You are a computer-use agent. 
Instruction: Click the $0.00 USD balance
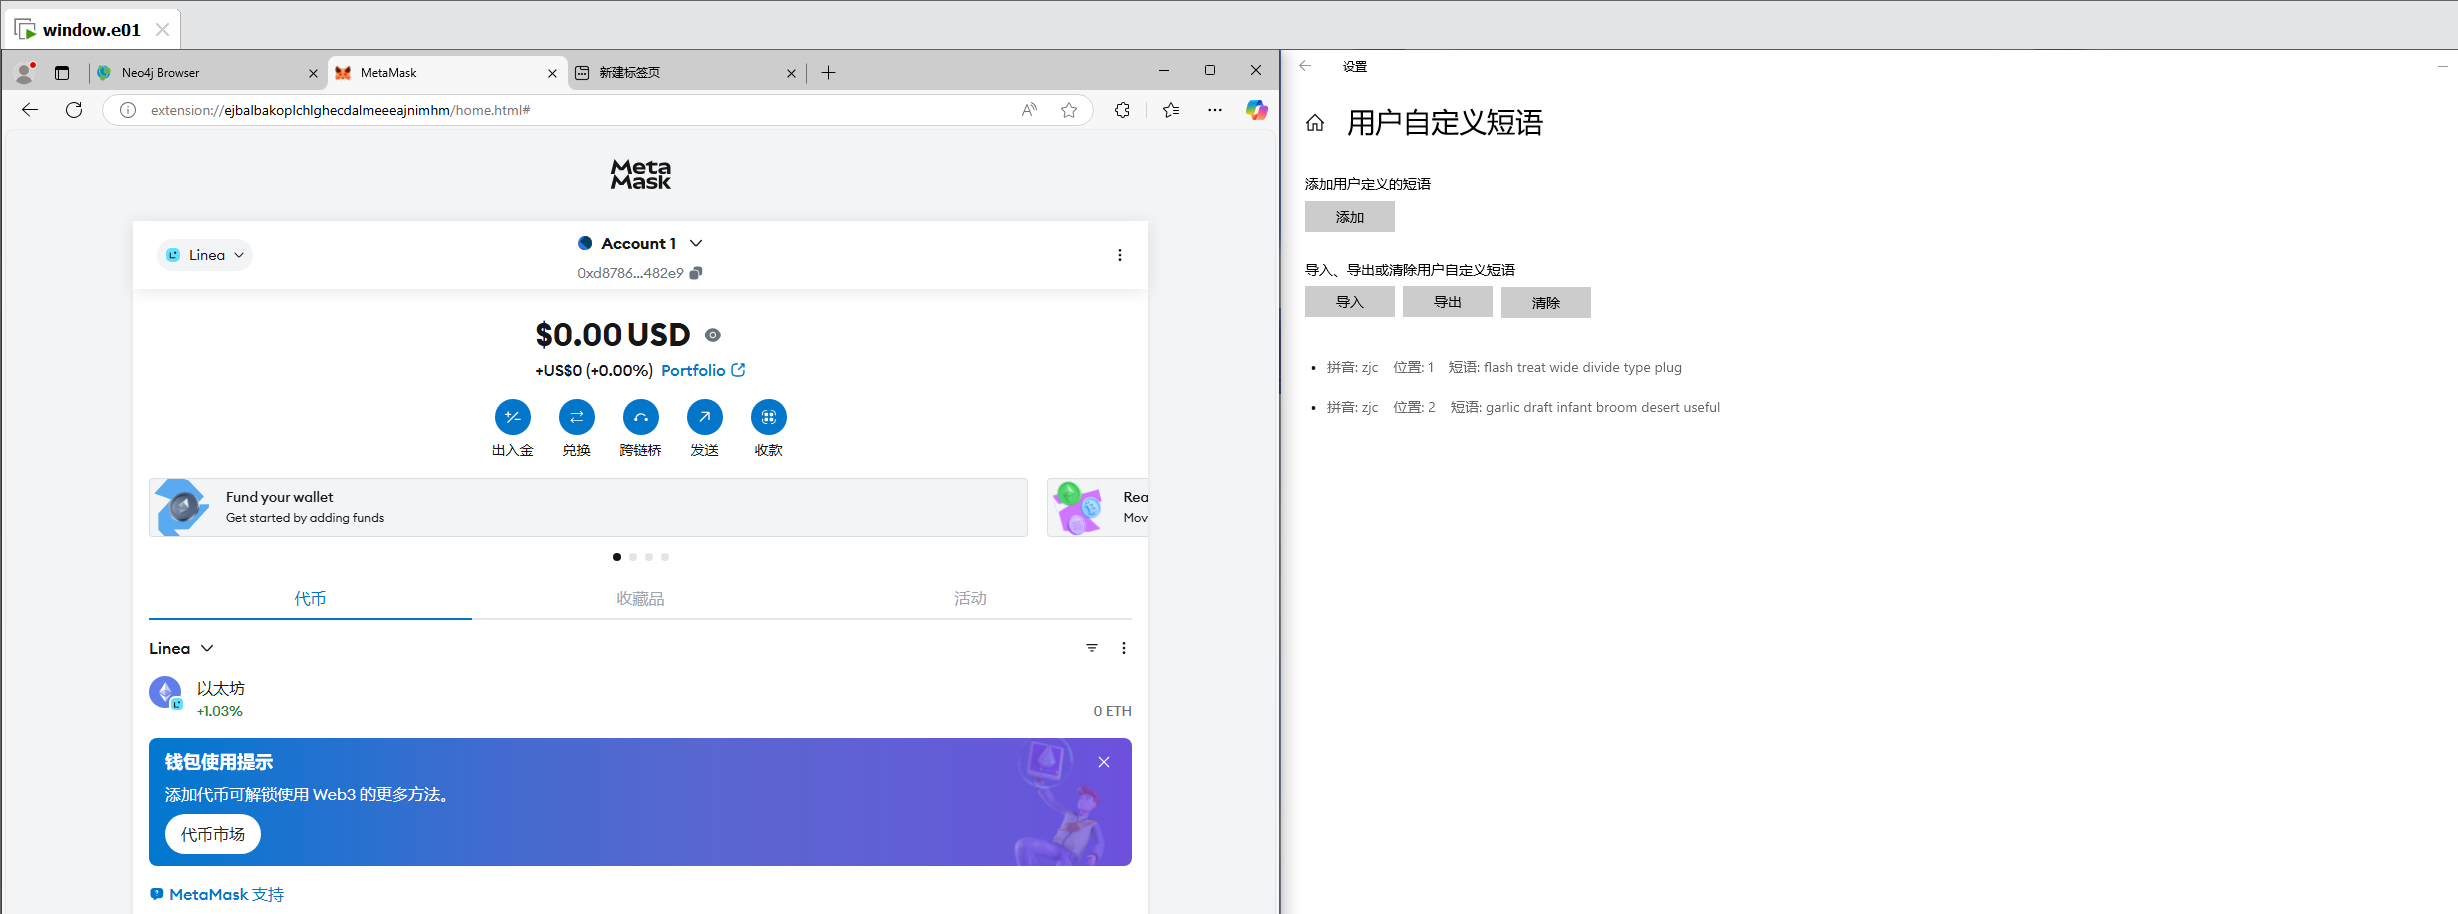(613, 334)
